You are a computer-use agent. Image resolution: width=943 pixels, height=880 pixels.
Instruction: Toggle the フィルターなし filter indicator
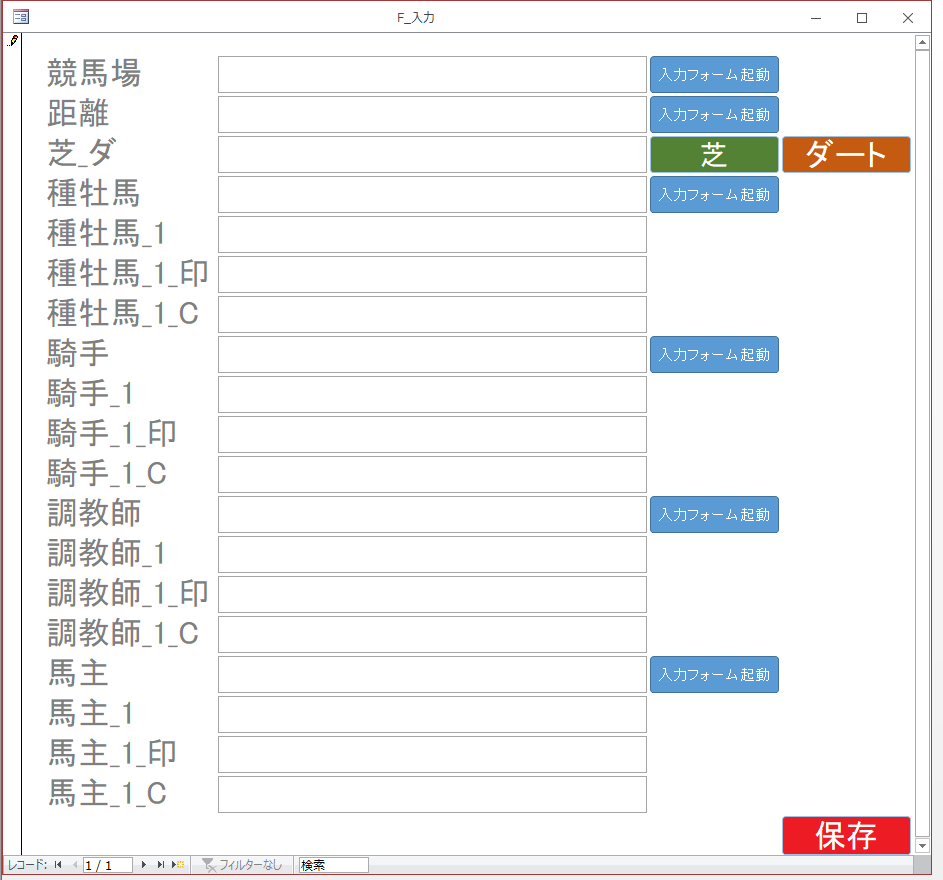pyautogui.click(x=241, y=865)
